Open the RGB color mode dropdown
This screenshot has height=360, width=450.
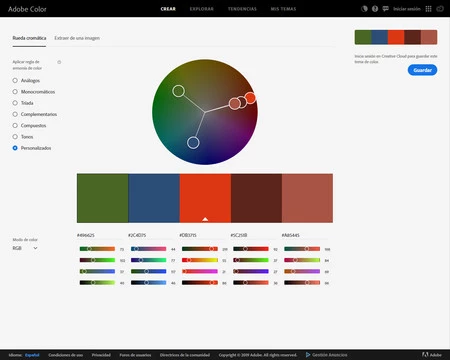click(x=25, y=248)
